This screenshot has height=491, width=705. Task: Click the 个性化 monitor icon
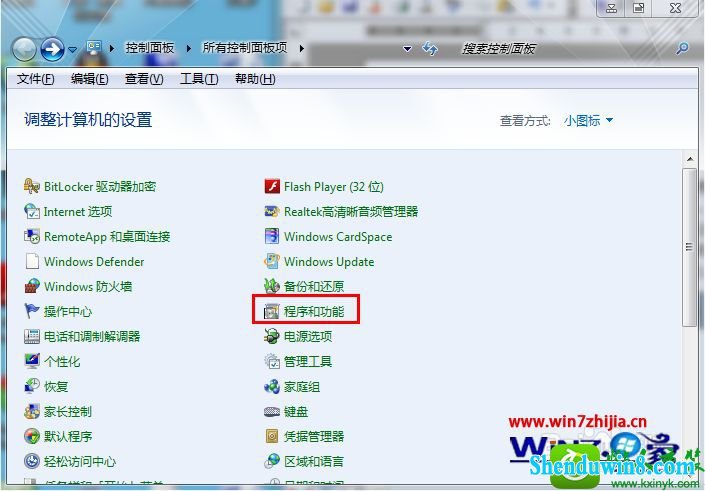pyautogui.click(x=31, y=361)
